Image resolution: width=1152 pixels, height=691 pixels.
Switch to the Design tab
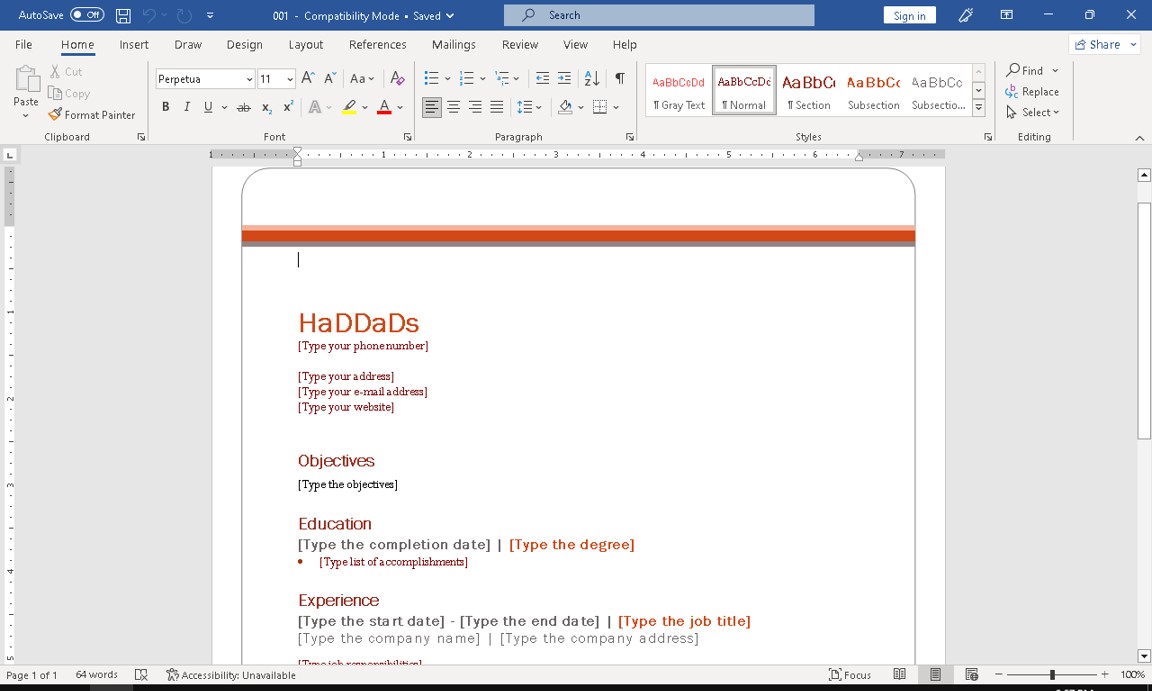click(245, 45)
